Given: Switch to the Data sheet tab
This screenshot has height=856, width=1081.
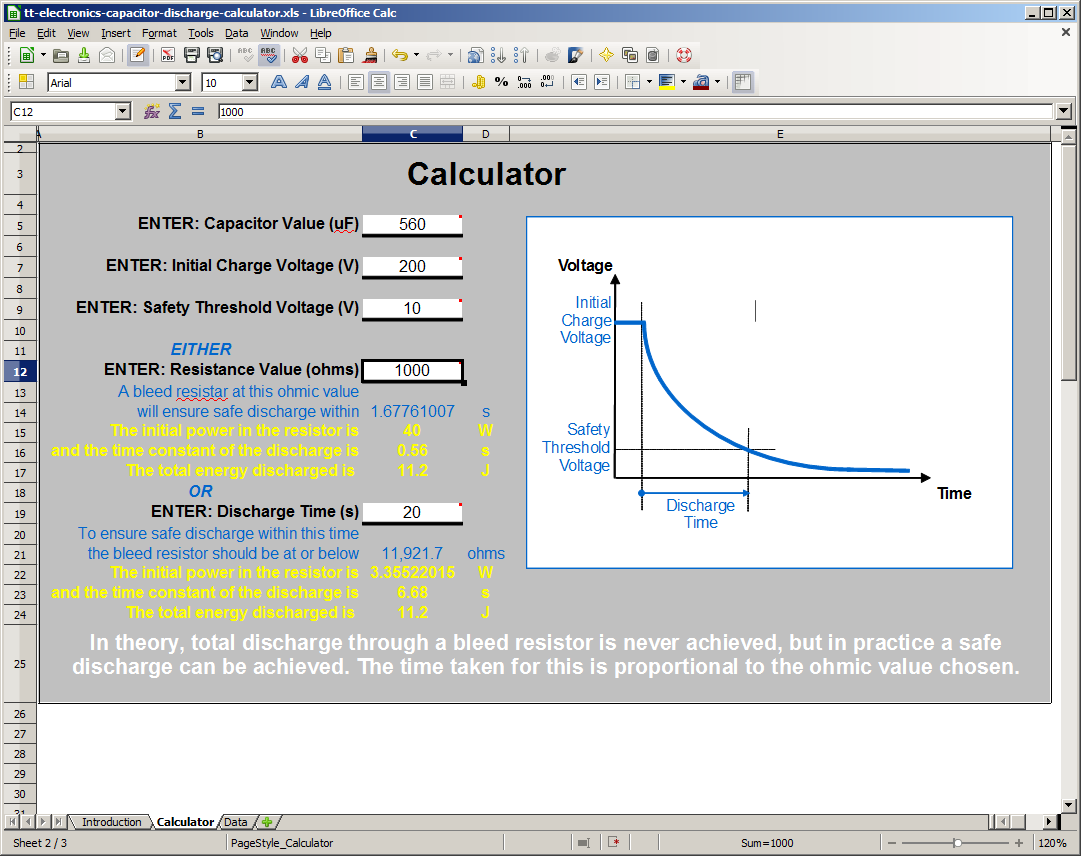Looking at the screenshot, I should 235,822.
